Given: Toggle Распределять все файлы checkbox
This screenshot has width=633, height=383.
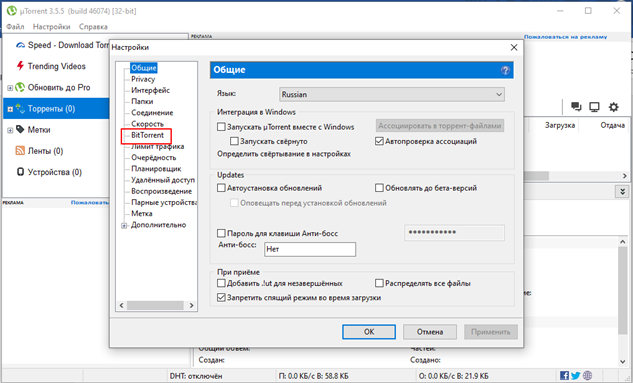Looking at the screenshot, I should coord(379,283).
